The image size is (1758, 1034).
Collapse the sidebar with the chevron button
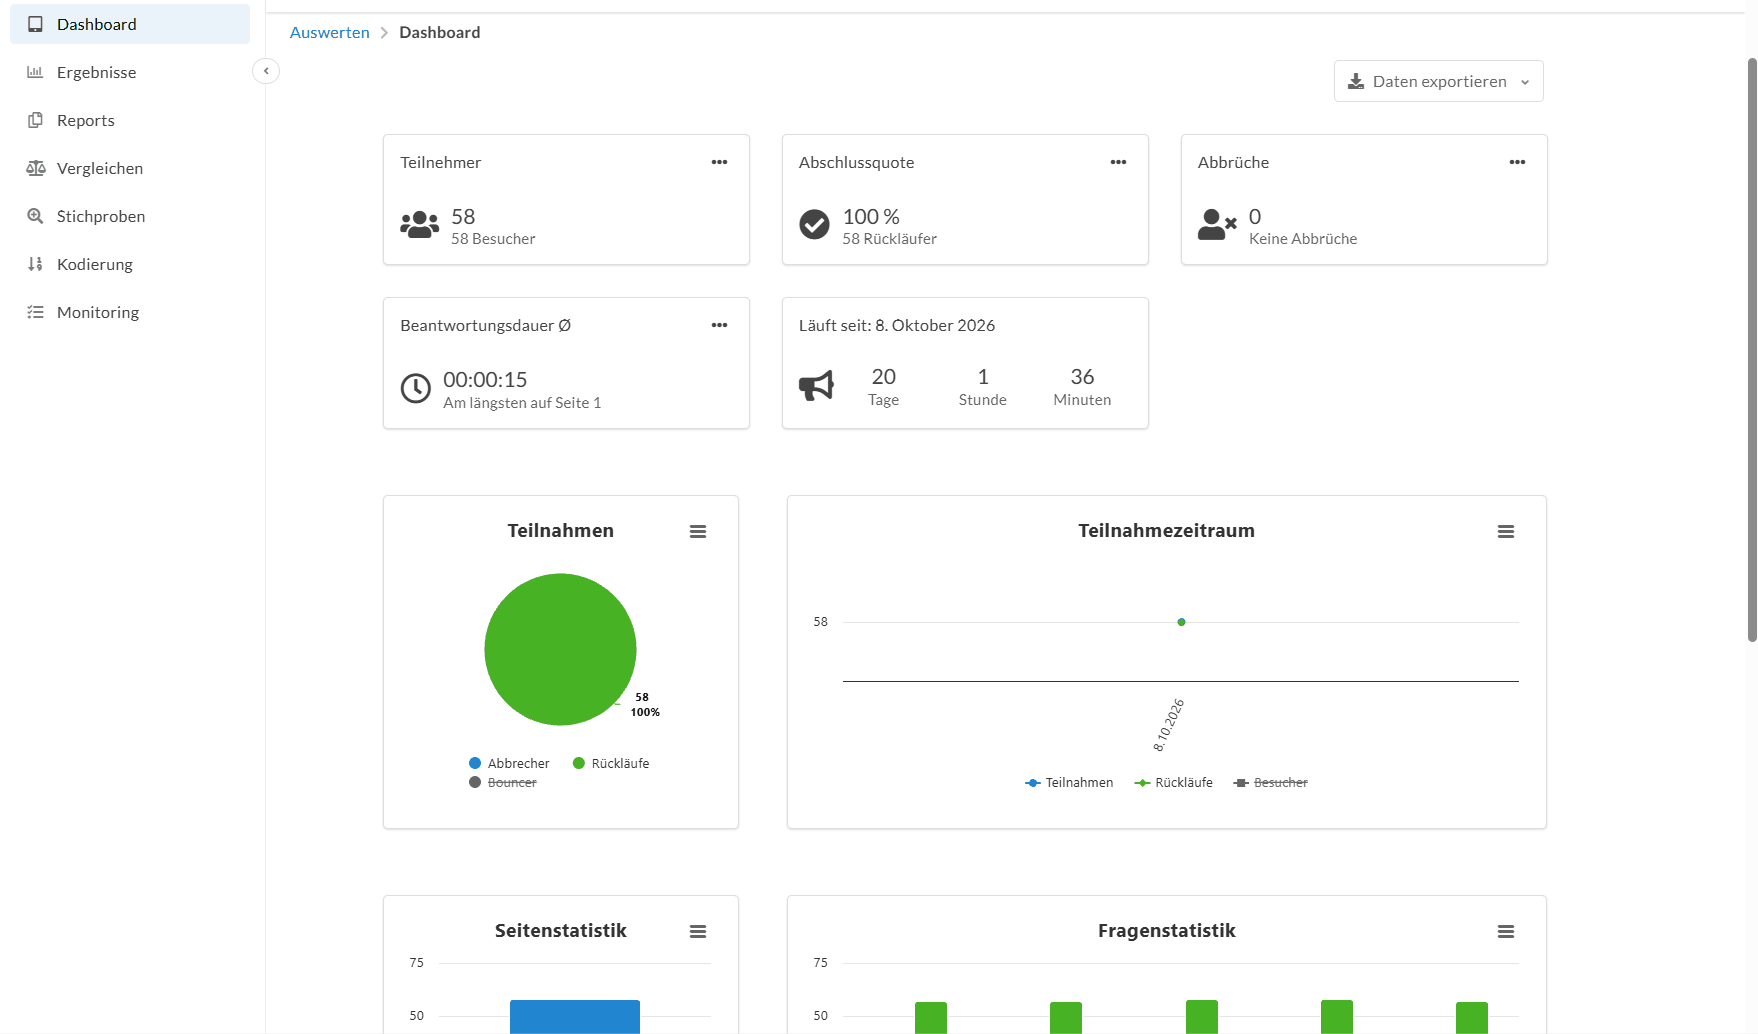click(x=266, y=71)
